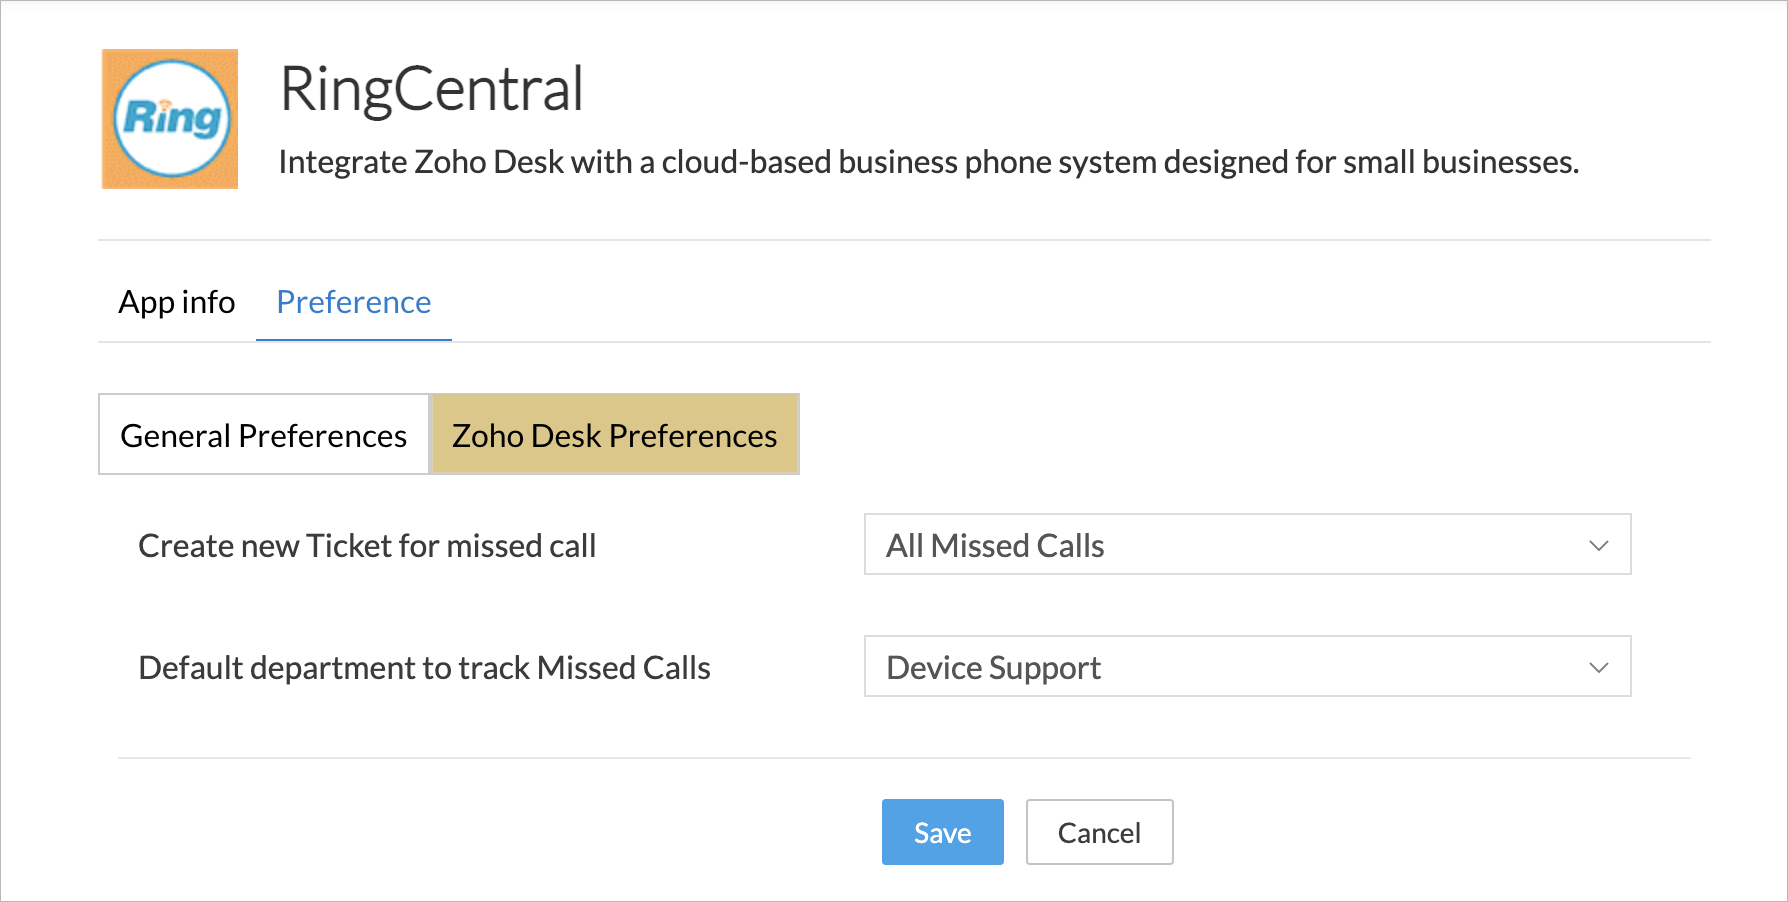
Task: Click the word Preferences in Zoho Desk Preferences
Action: [692, 436]
